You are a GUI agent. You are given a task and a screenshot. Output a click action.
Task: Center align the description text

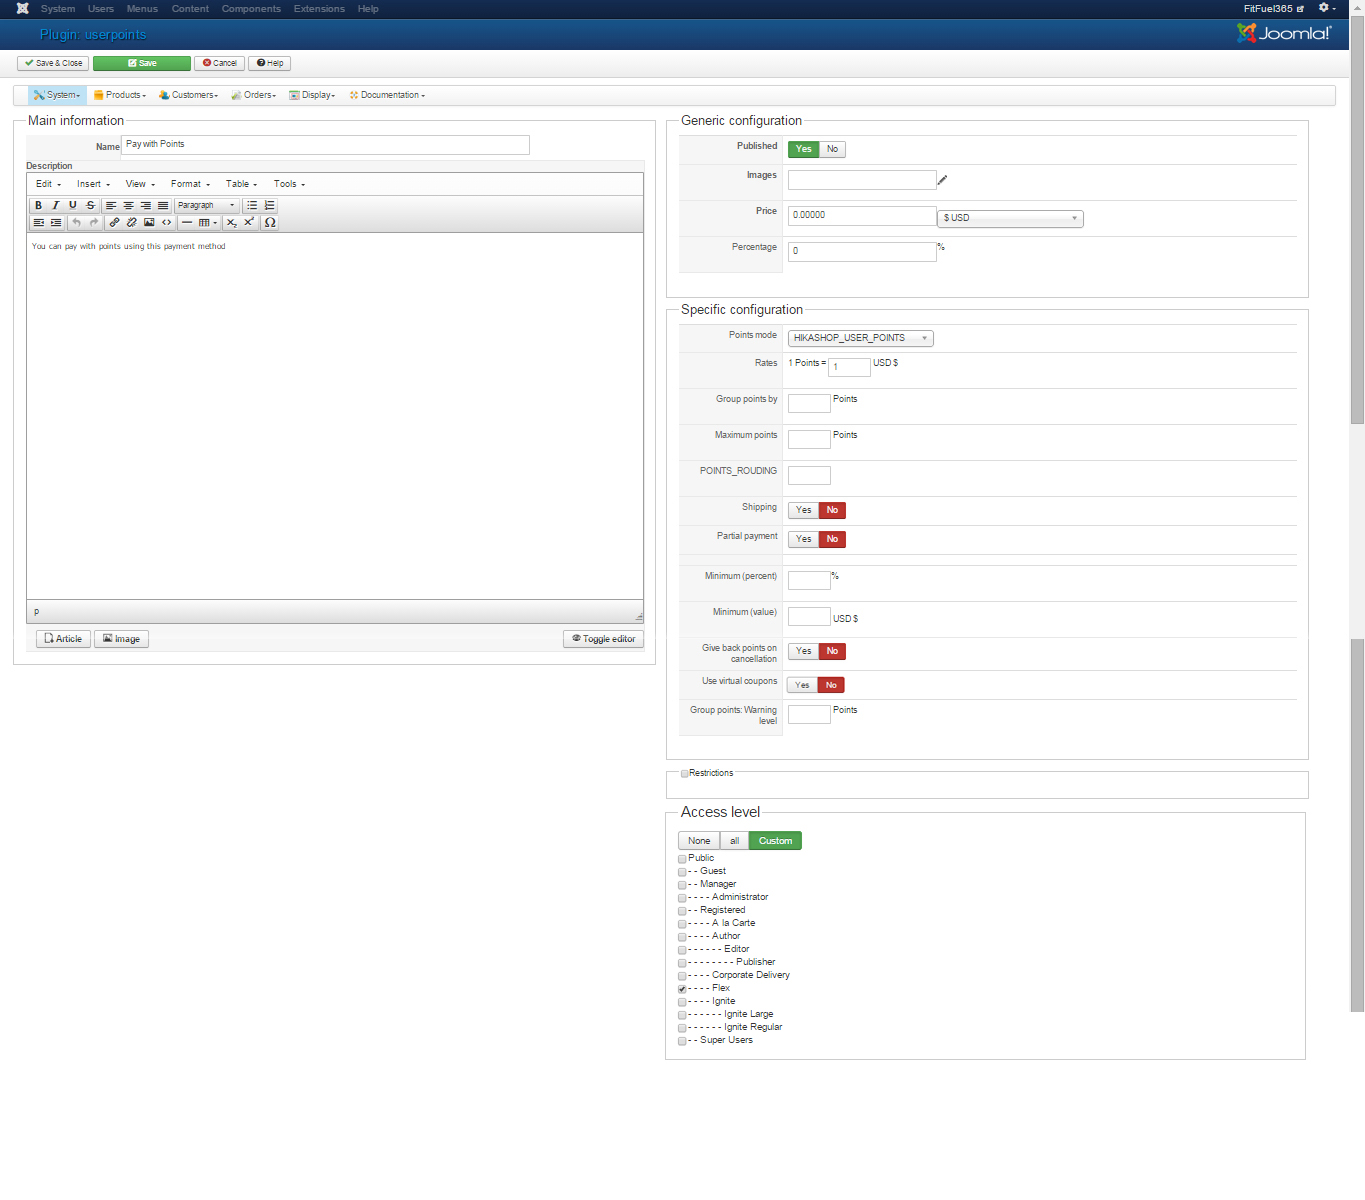tap(128, 205)
